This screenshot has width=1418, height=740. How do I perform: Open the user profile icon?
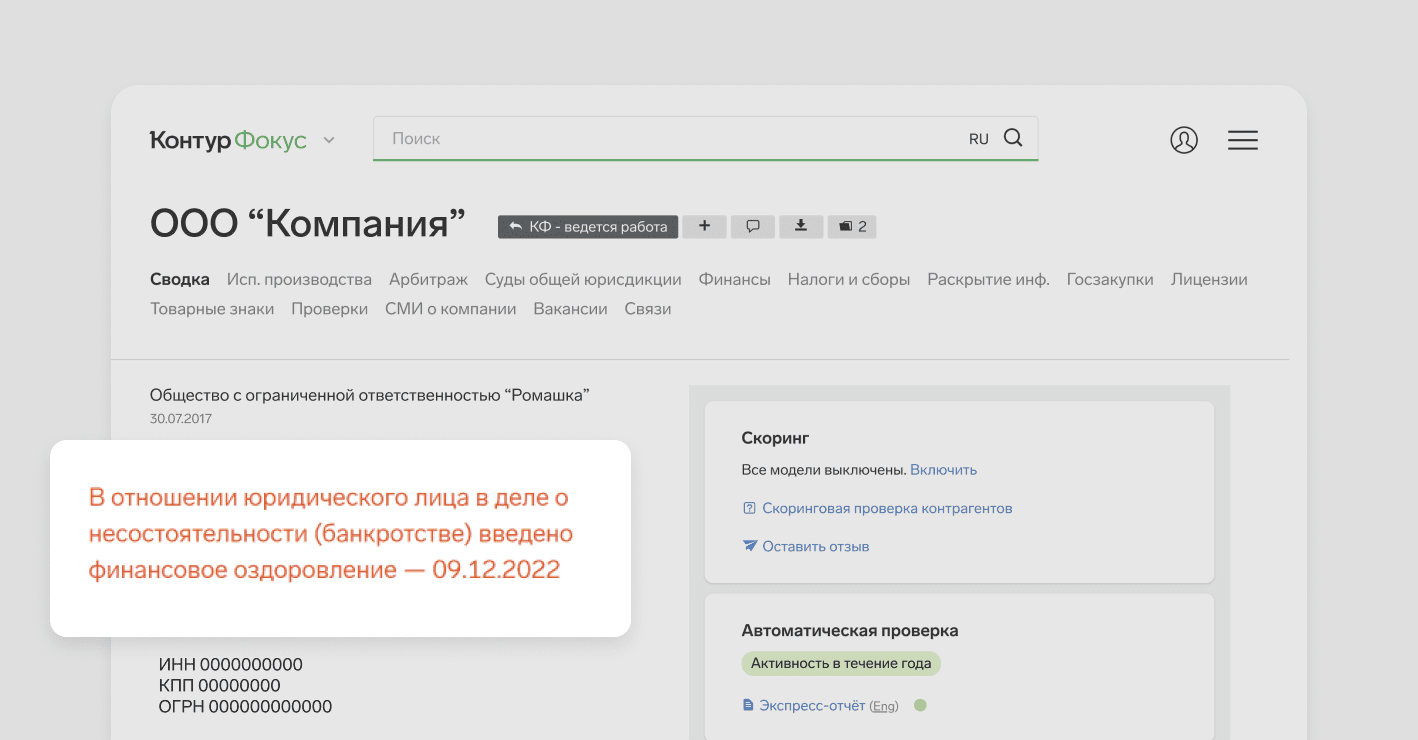[1184, 140]
